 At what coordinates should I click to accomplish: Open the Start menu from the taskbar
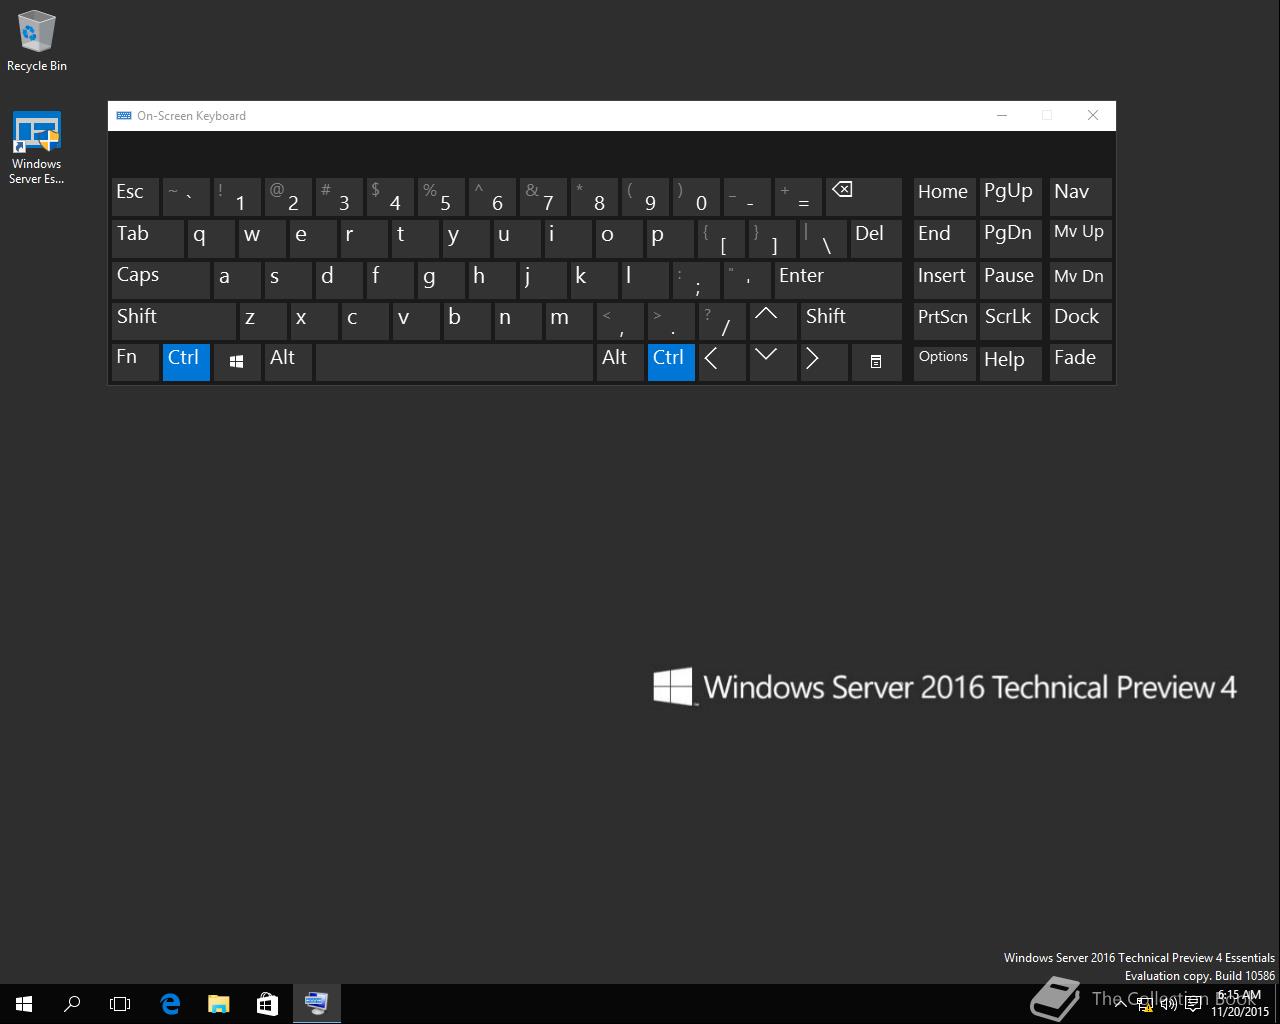(24, 1003)
